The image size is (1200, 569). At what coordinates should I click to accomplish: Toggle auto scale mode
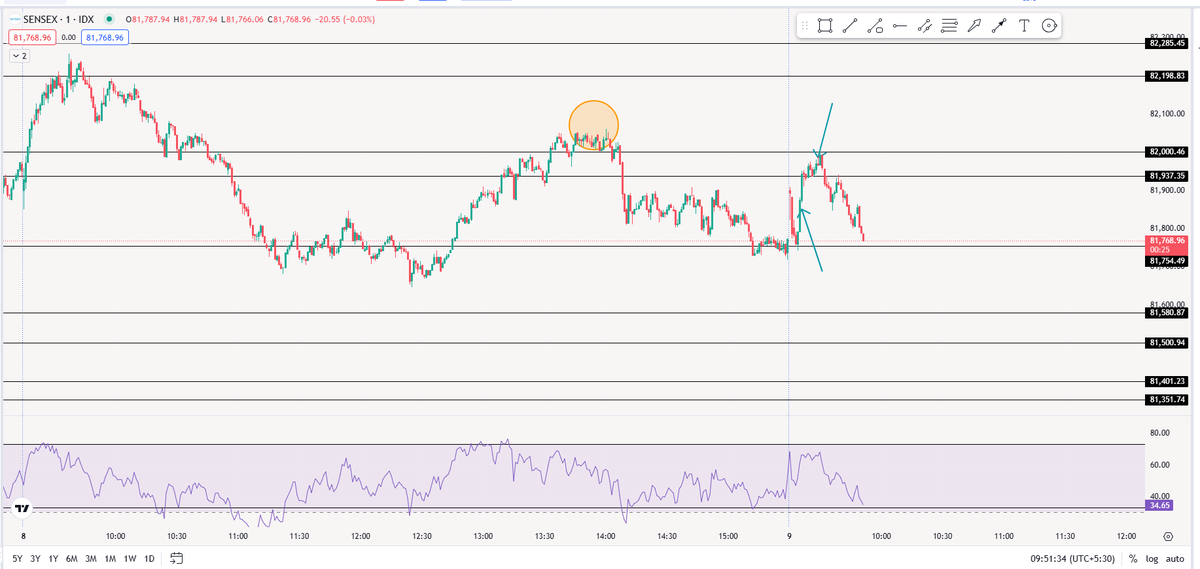(1175, 558)
